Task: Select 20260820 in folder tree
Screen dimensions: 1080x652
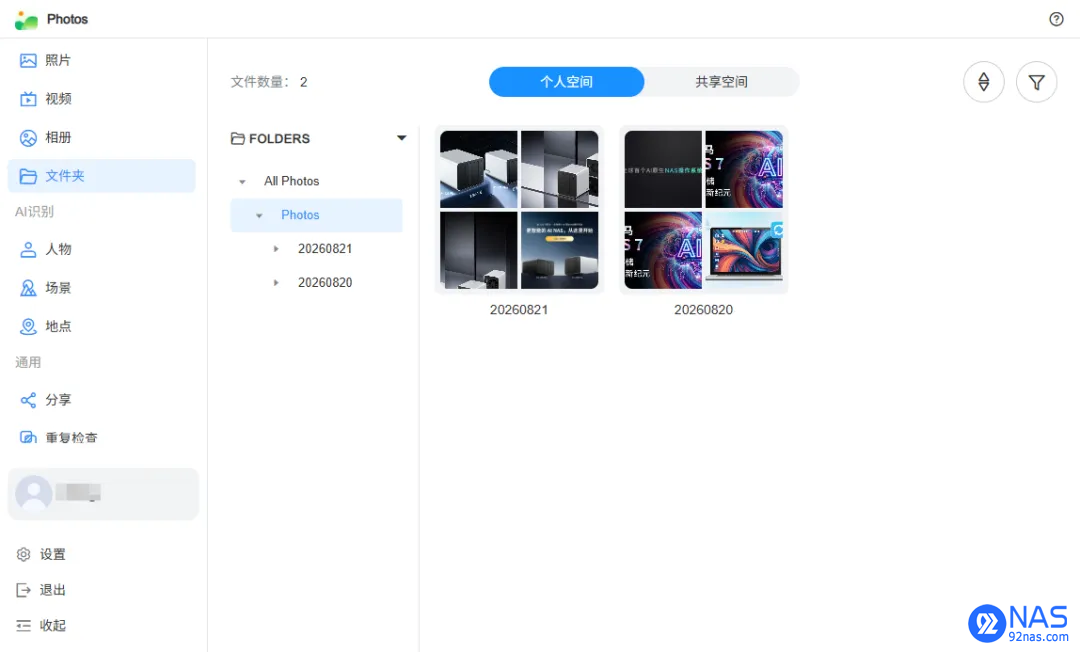Action: point(324,282)
